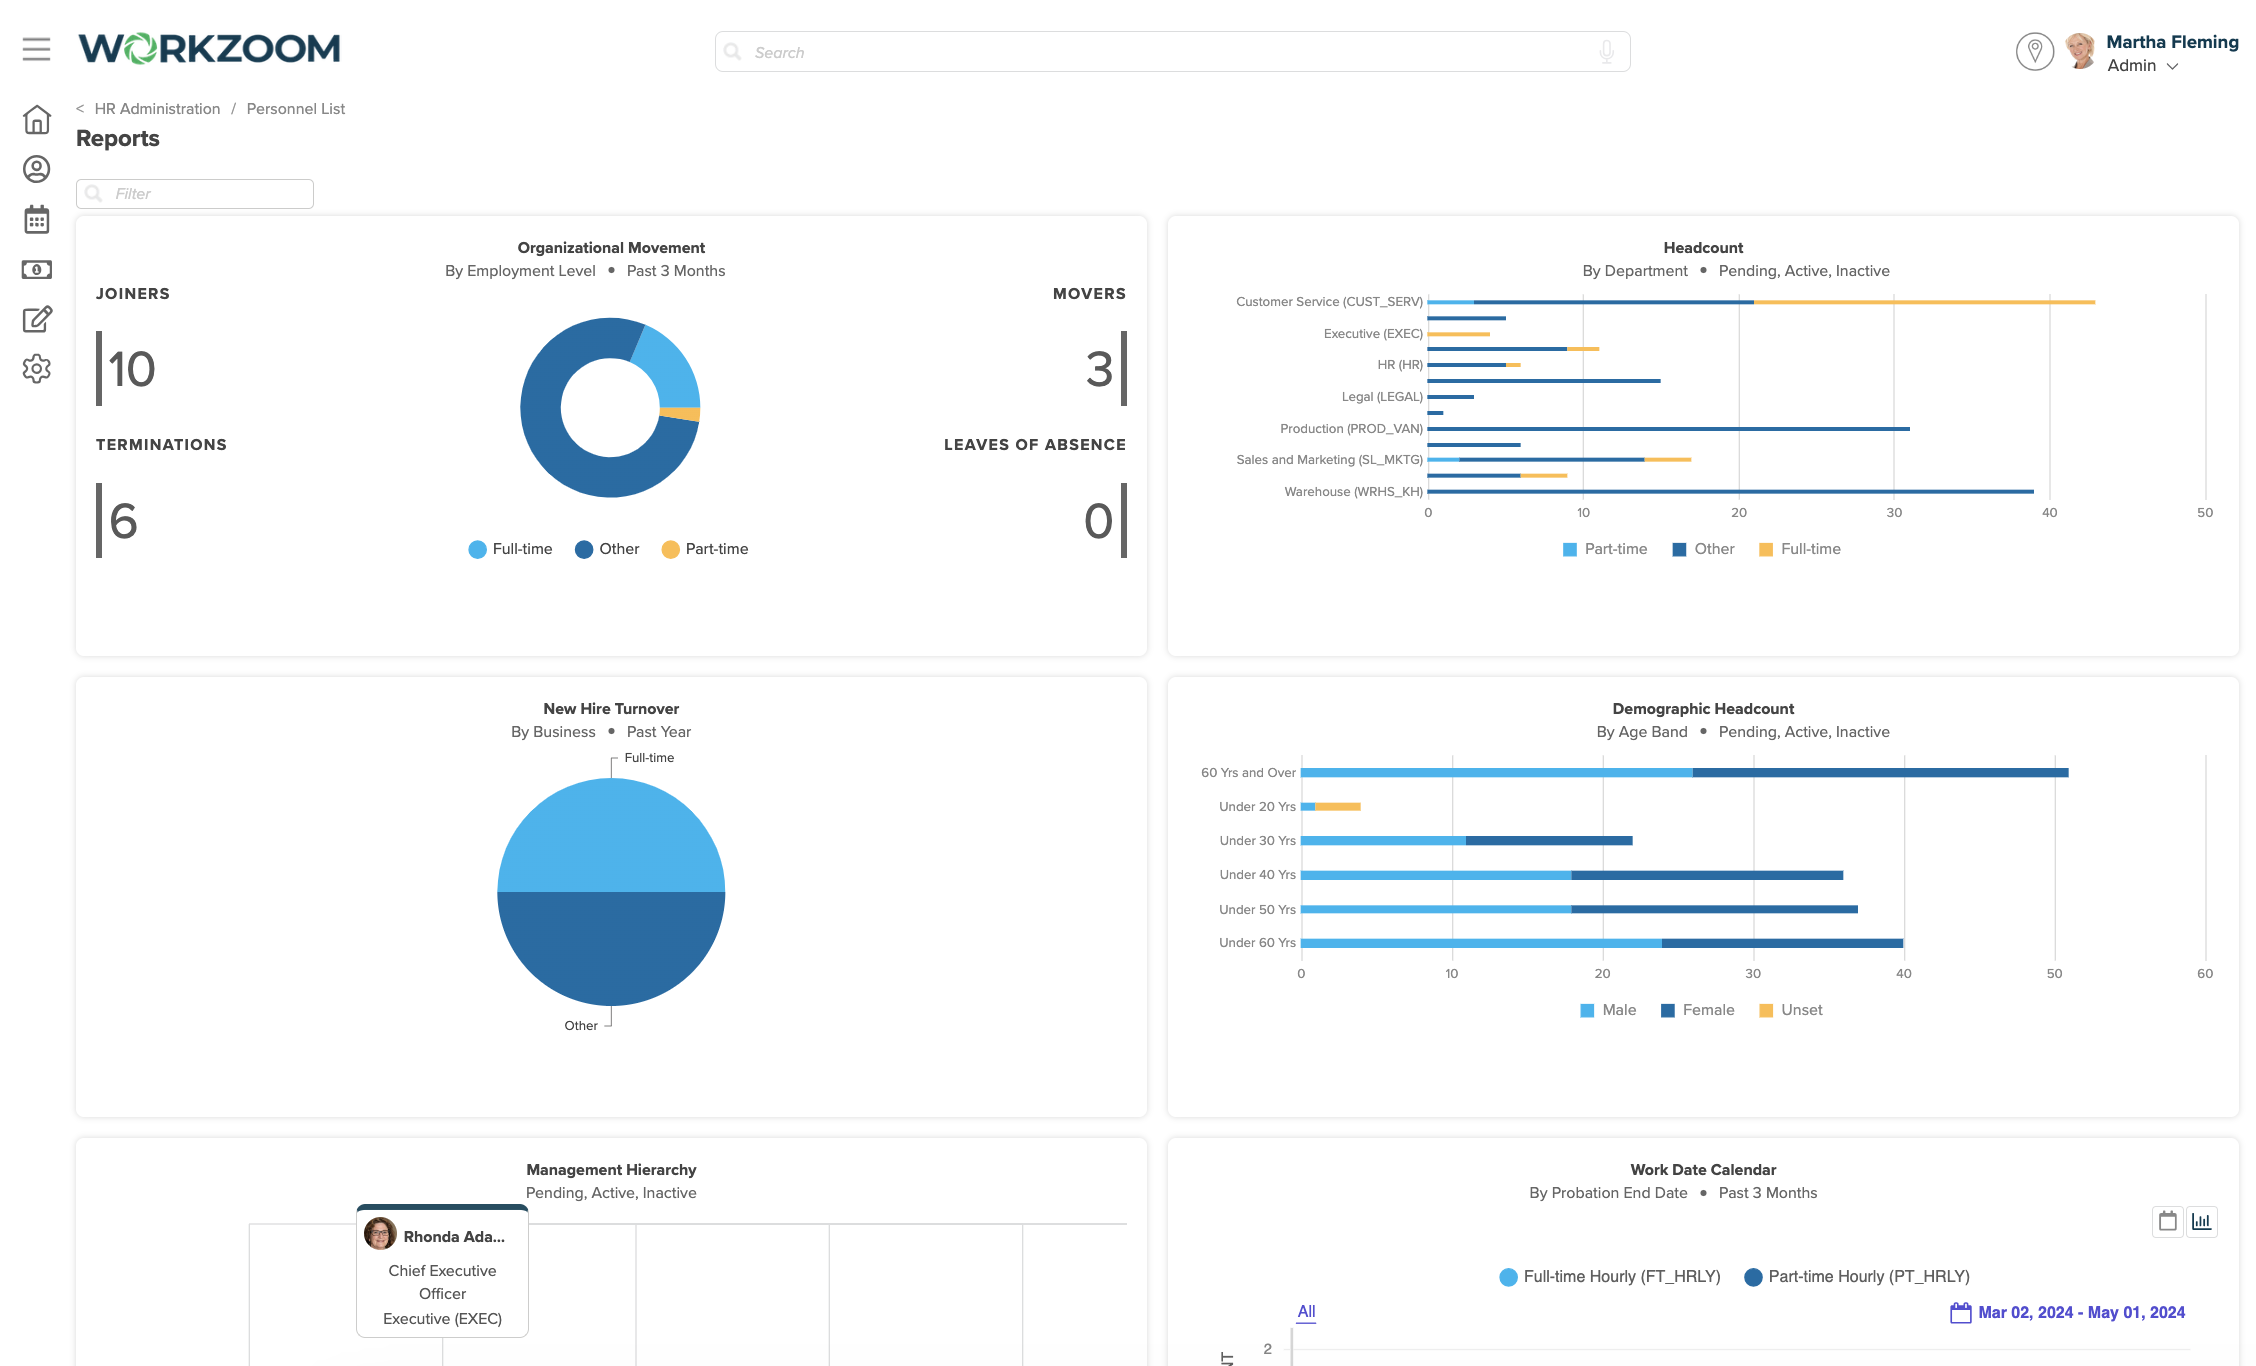The height and width of the screenshot is (1366, 2256).
Task: Click the date range Mar 02 2024 - May 01 2024
Action: coord(2080,1311)
